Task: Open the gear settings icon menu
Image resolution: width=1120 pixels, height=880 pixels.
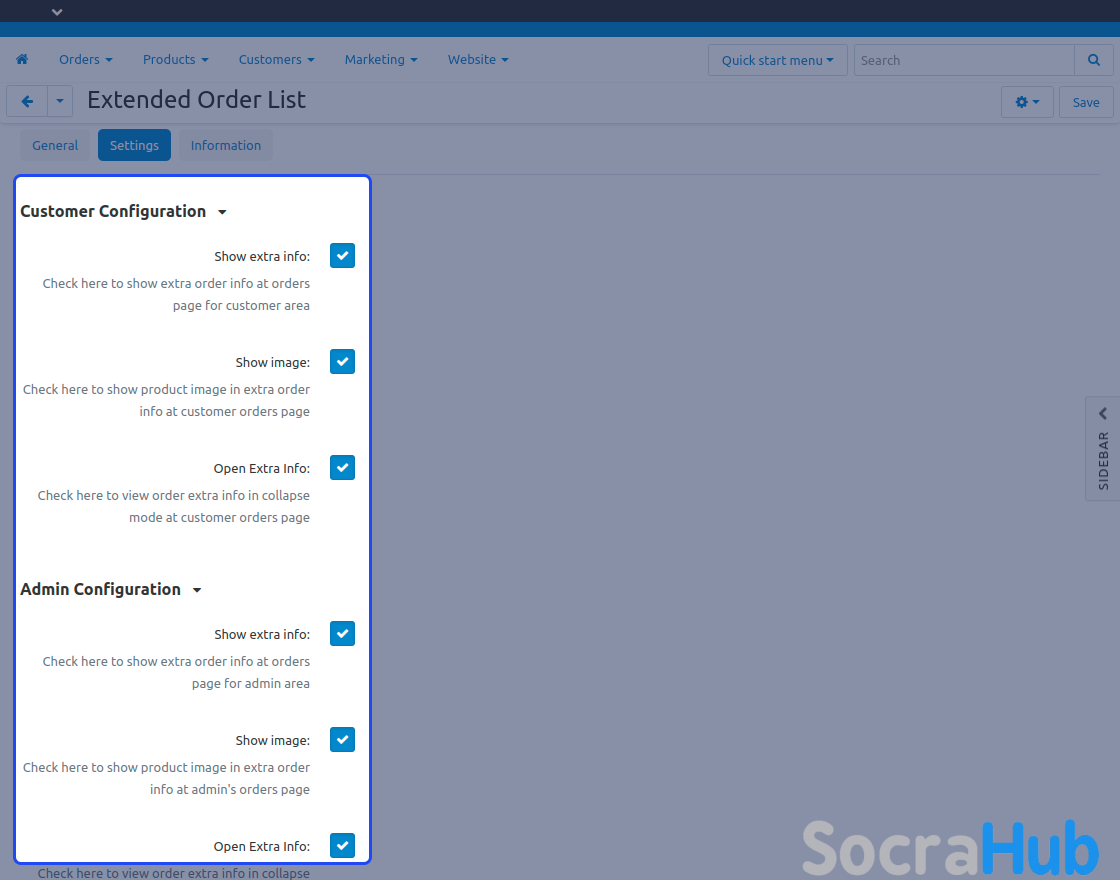Action: coord(1027,102)
